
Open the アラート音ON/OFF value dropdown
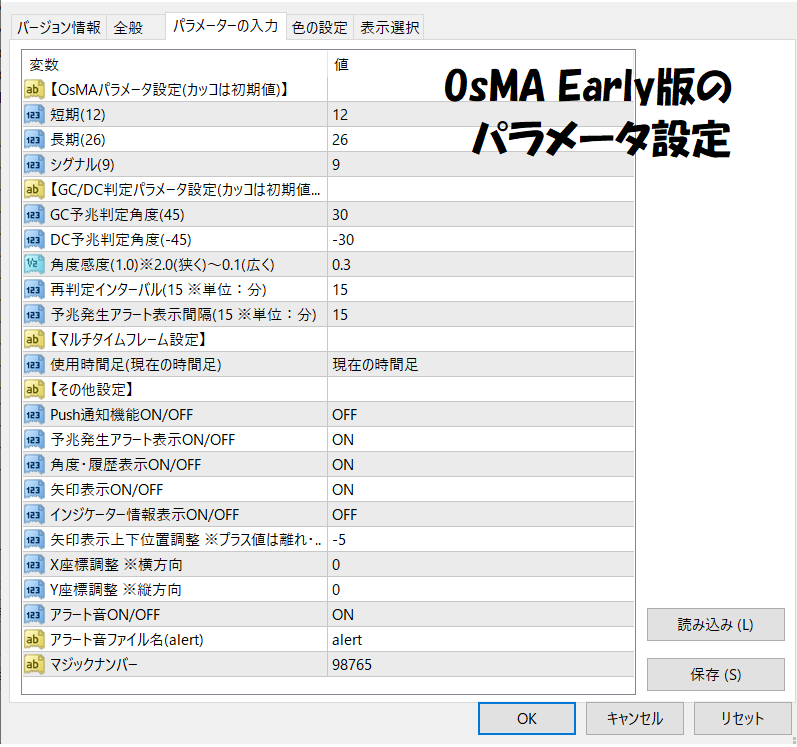coord(481,615)
